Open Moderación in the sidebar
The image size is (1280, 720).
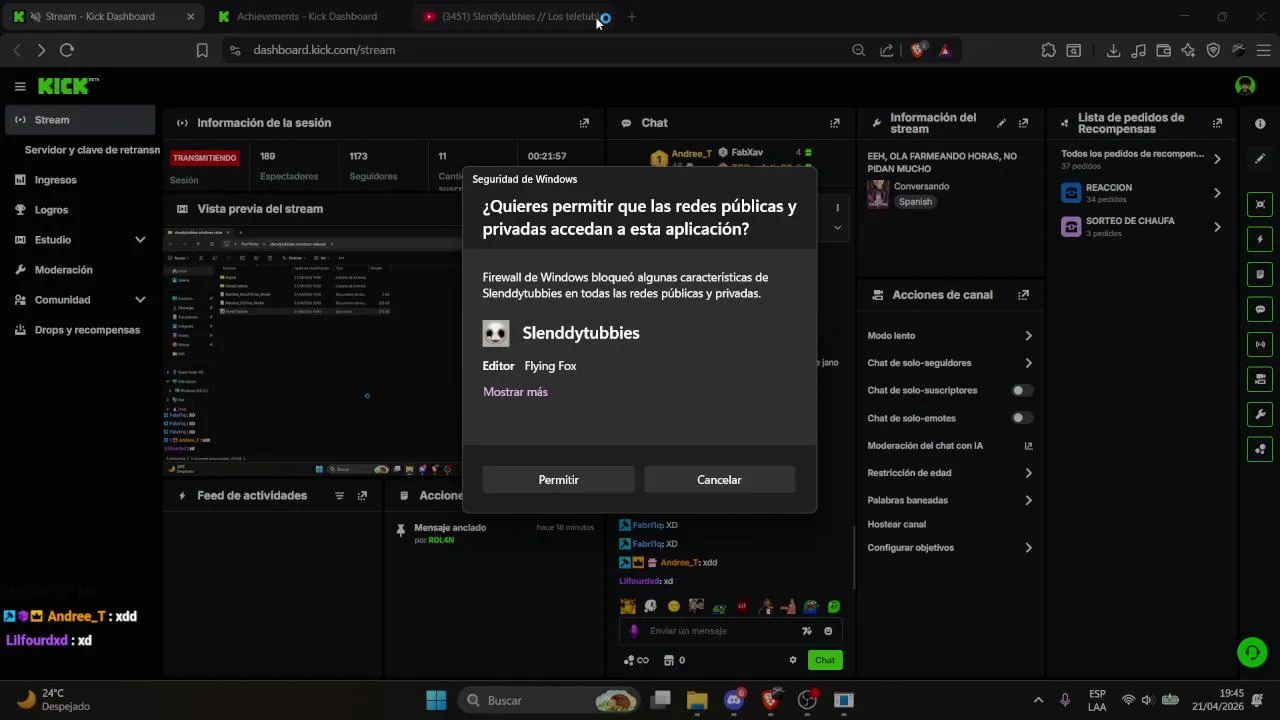coord(80,270)
